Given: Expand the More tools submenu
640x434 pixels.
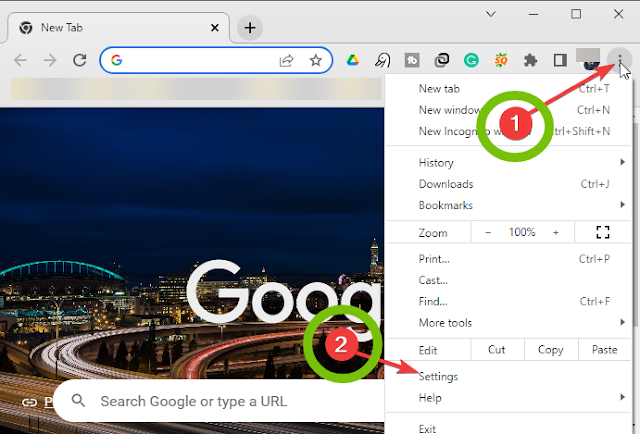Looking at the screenshot, I should point(508,323).
